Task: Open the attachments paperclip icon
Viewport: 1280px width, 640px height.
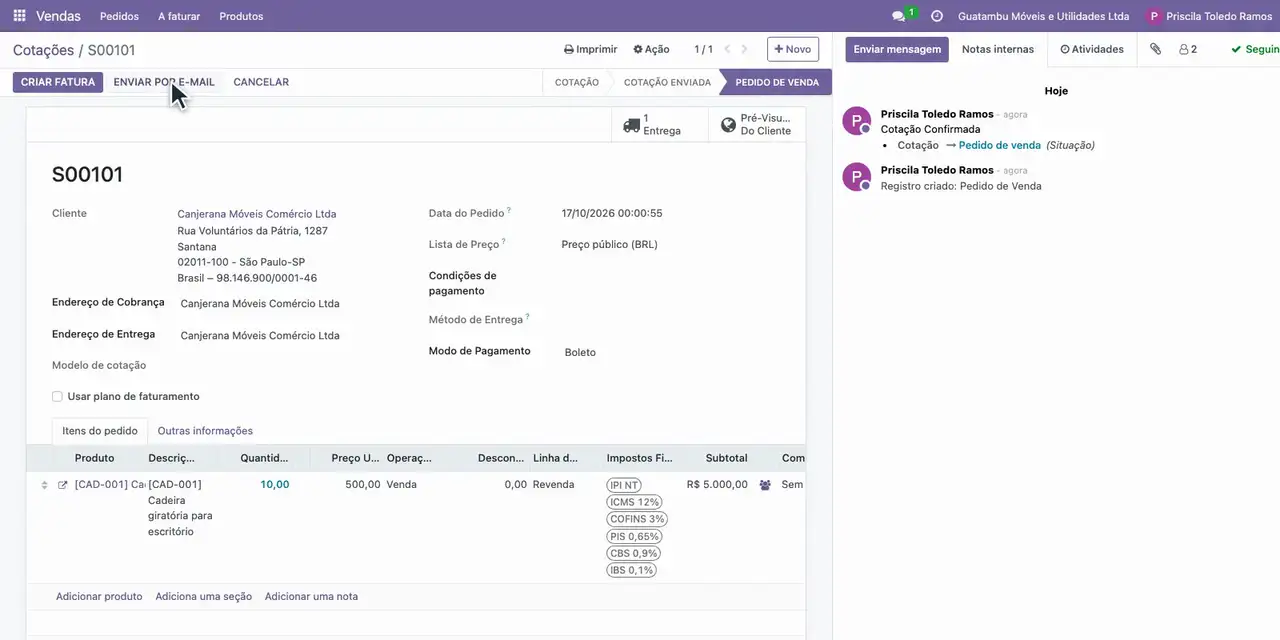Action: pyautogui.click(x=1155, y=49)
